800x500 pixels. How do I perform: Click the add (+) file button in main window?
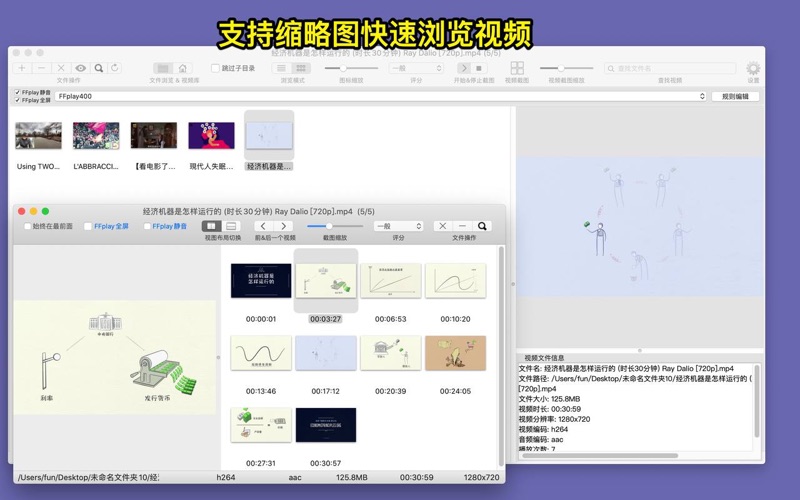pyautogui.click(x=22, y=68)
